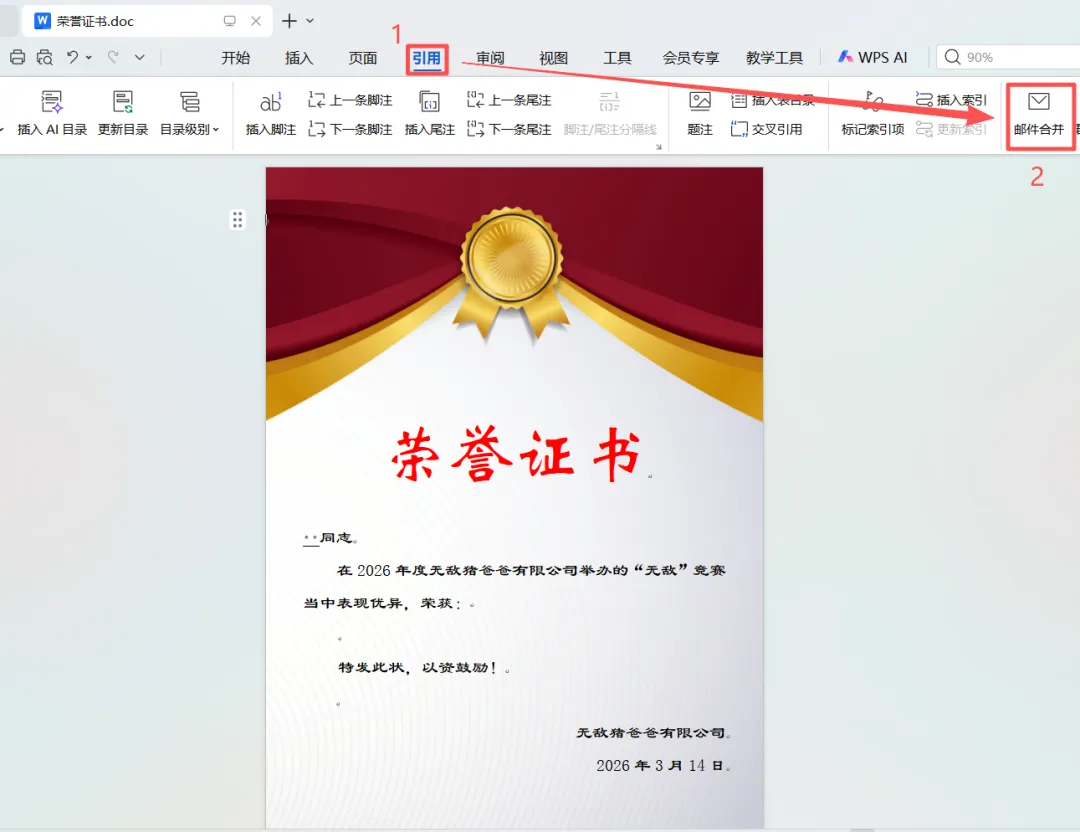The height and width of the screenshot is (832, 1080).
Task: Expand quick access toolbar customize arrow
Action: tap(140, 58)
